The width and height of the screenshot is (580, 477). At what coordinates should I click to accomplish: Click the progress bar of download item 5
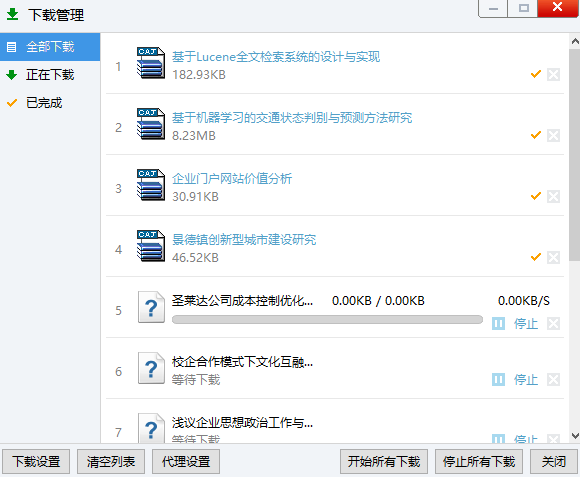[327, 319]
